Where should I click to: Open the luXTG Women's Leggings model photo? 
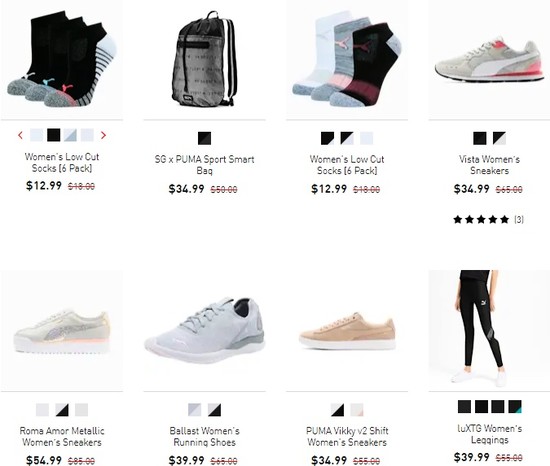(x=489, y=330)
